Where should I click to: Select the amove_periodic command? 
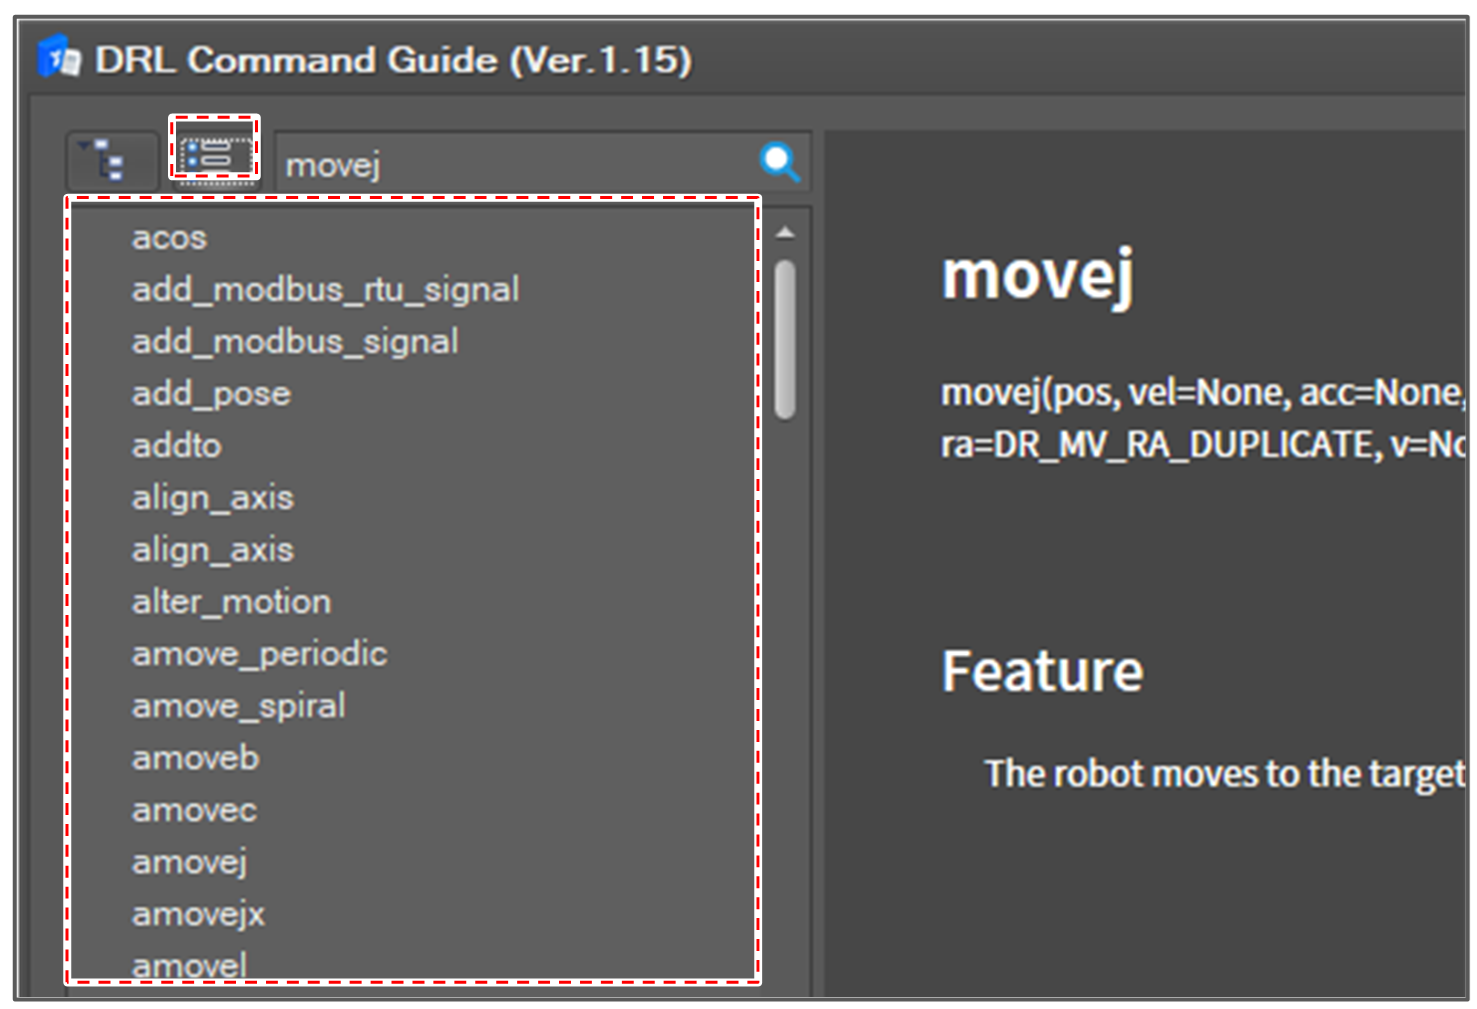coord(259,654)
